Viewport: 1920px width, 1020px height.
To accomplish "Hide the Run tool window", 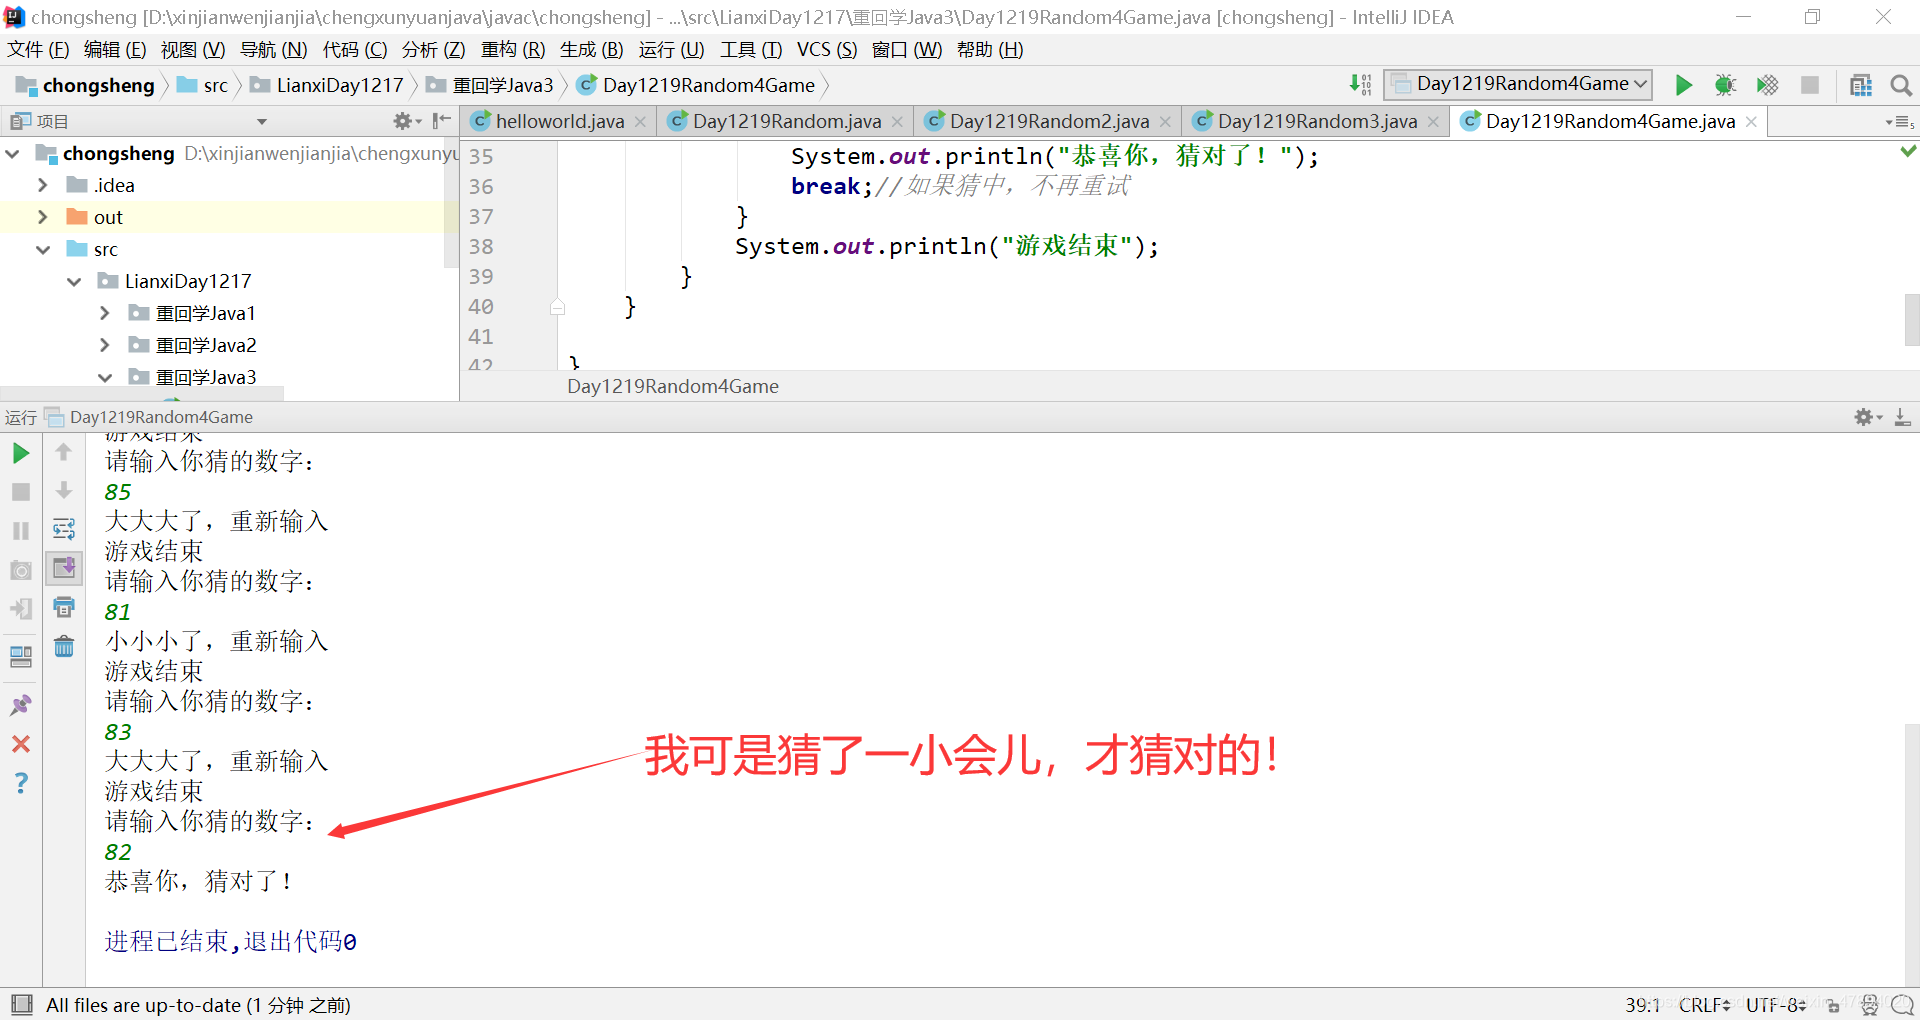I will tap(1902, 417).
